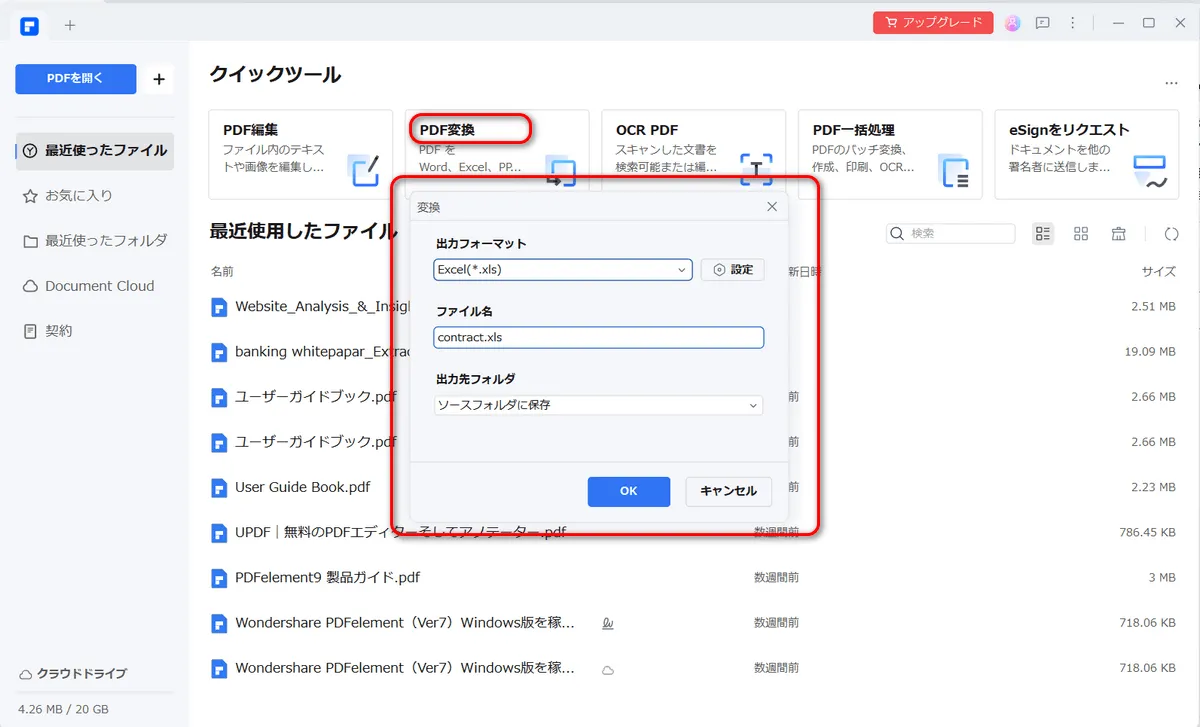Click the PDFを開く button

point(76,79)
